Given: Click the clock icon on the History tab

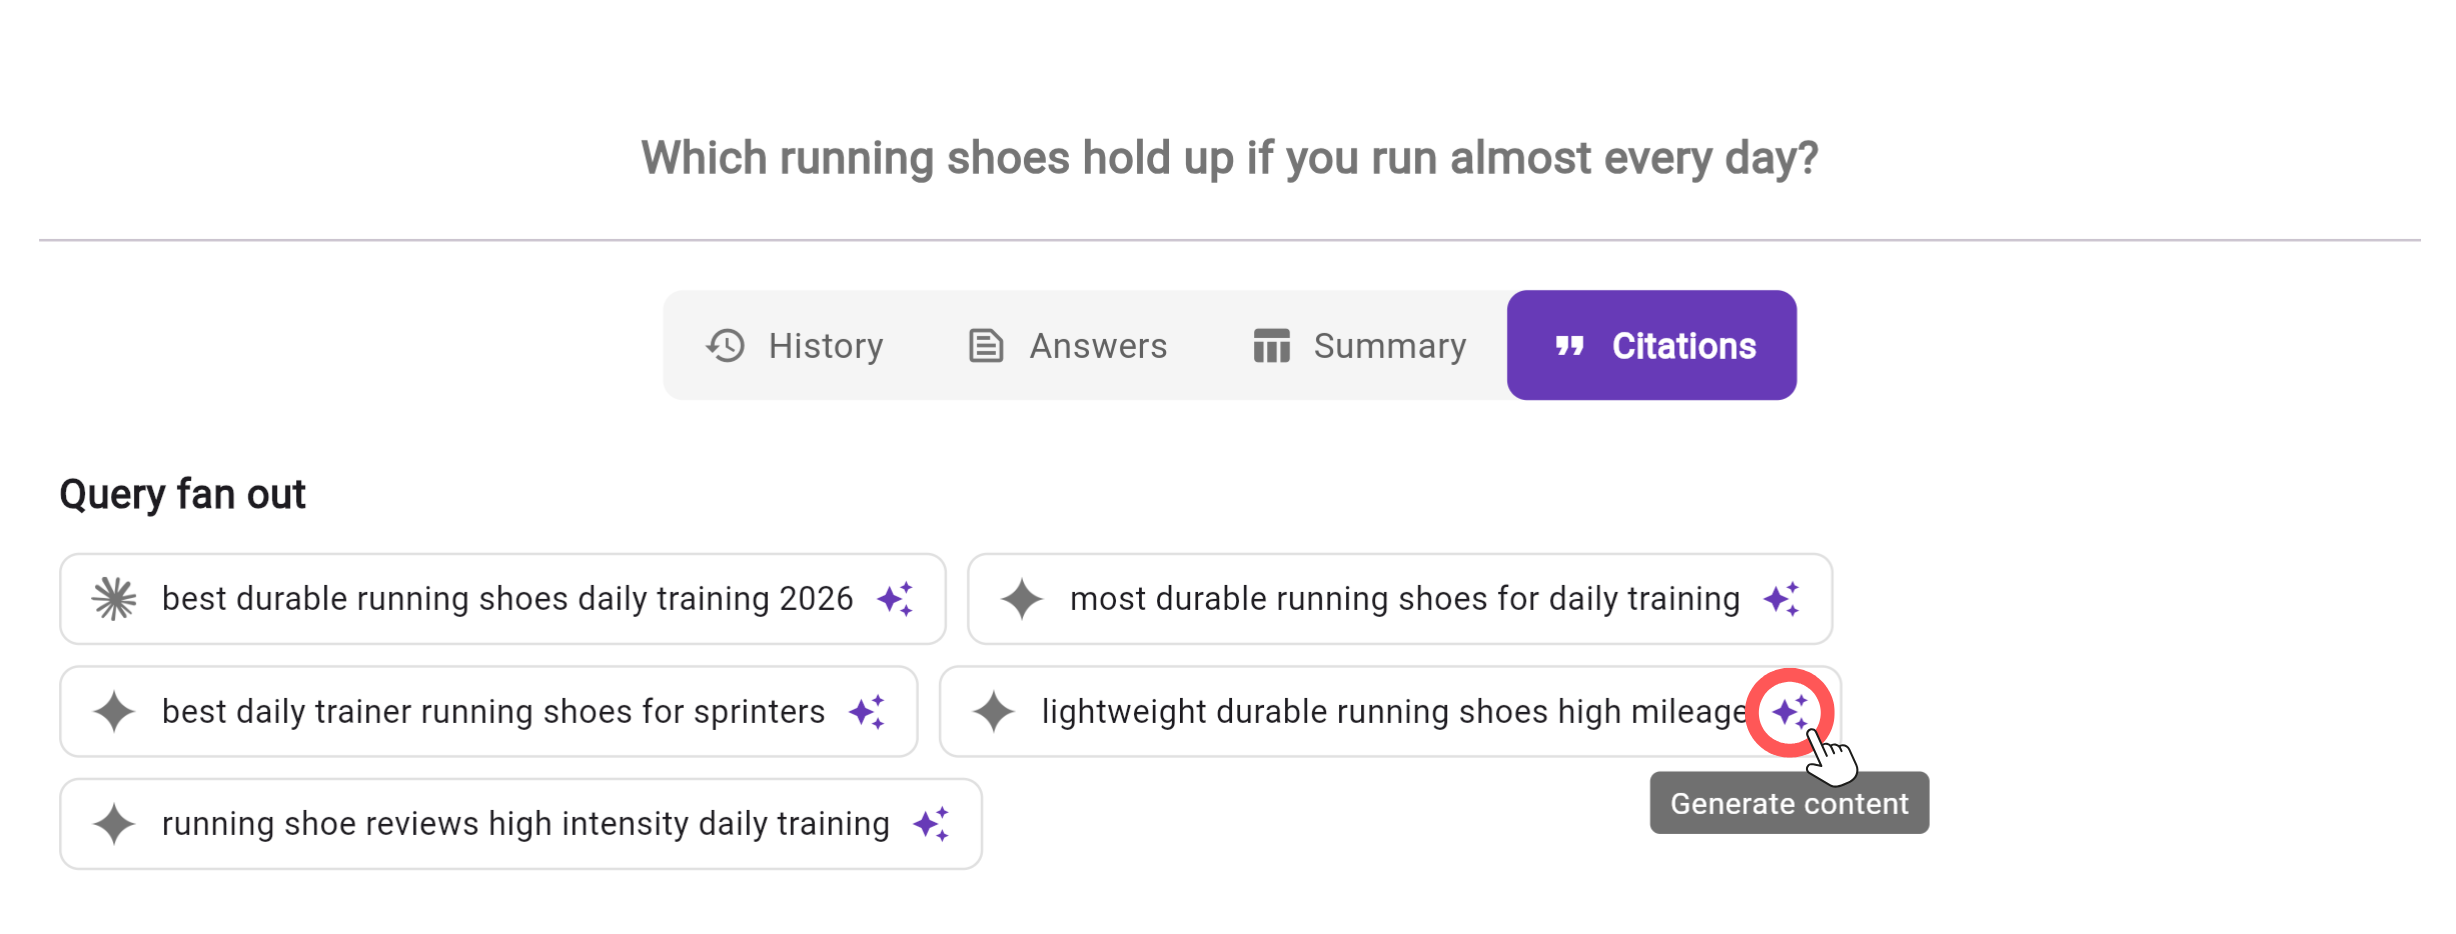Looking at the screenshot, I should click(726, 345).
